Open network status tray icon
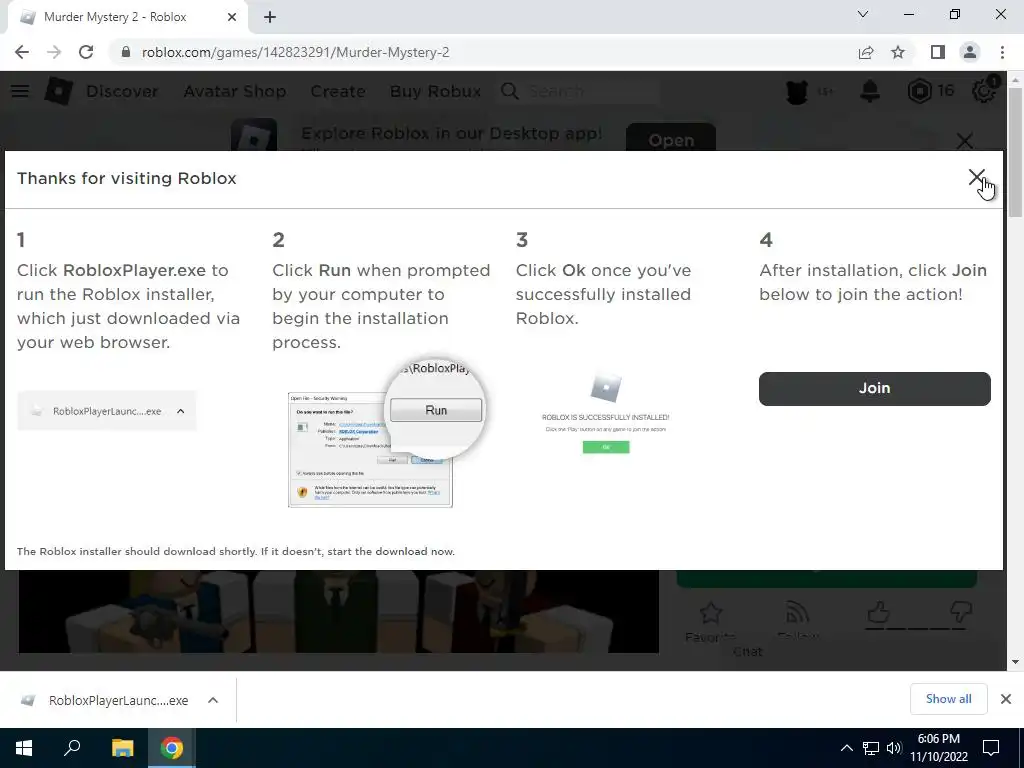1024x768 pixels. click(x=871, y=748)
